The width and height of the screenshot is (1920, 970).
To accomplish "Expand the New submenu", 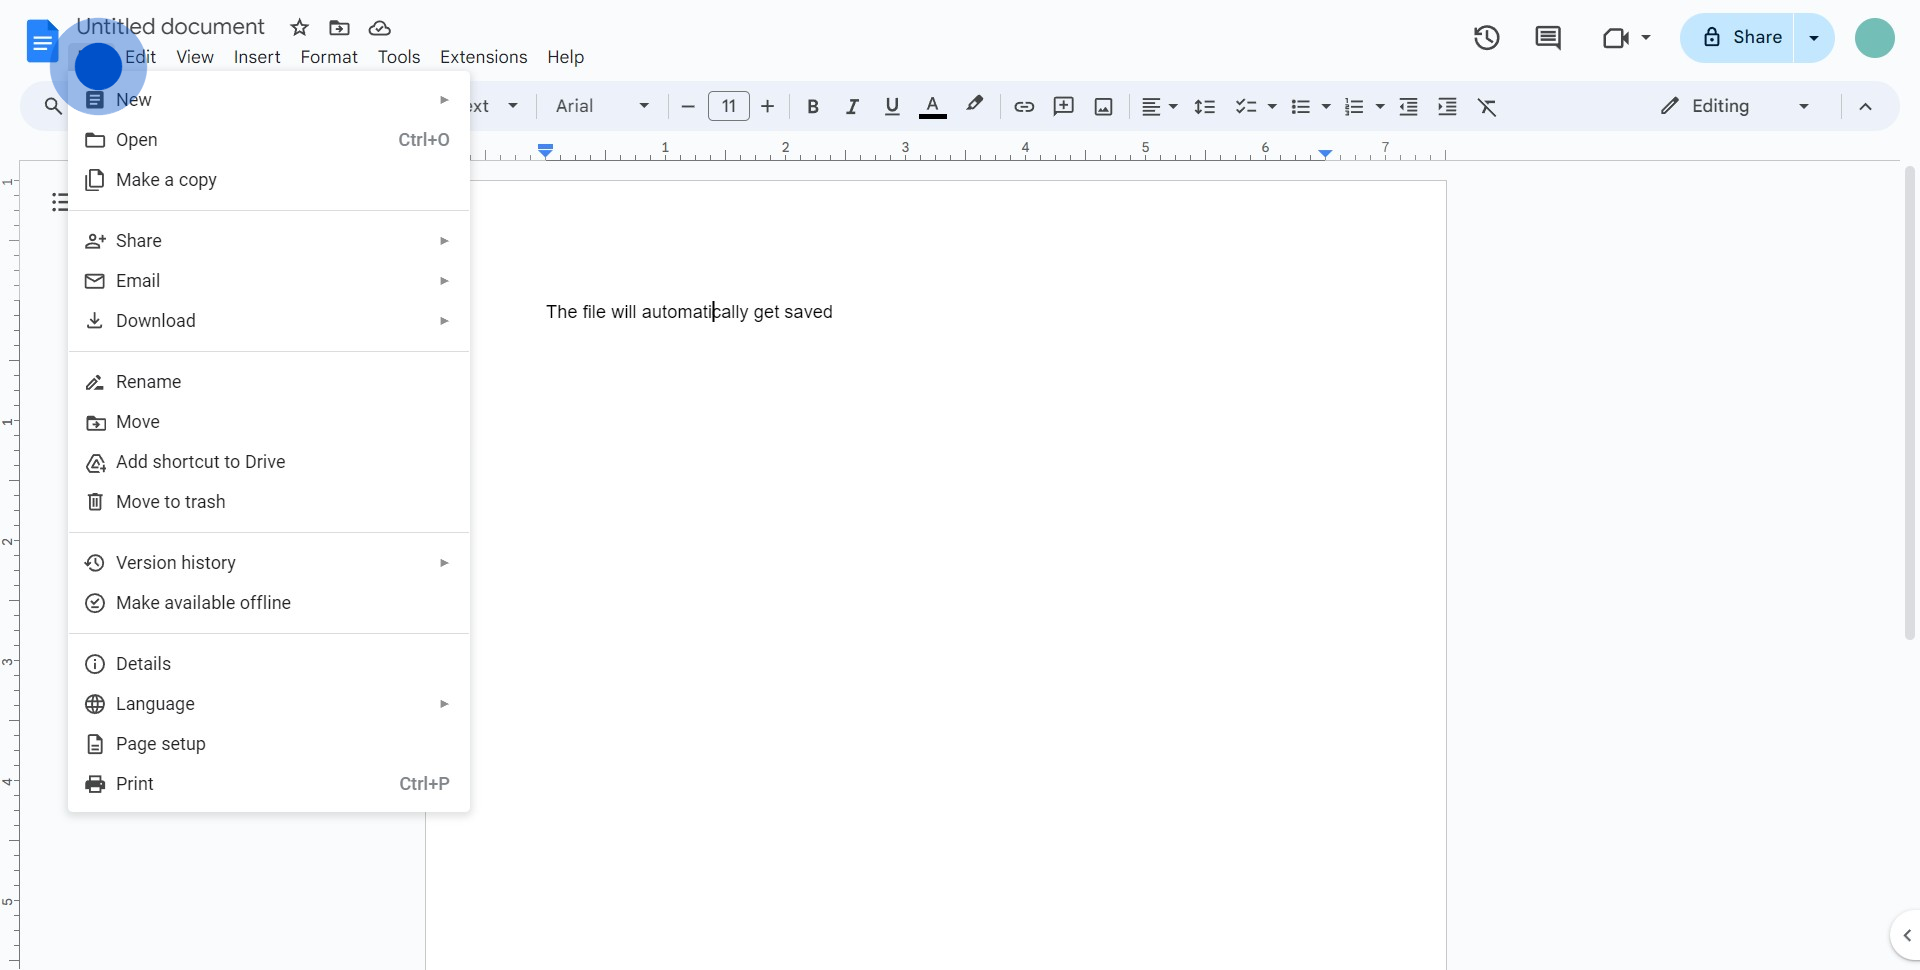I will click(269, 100).
